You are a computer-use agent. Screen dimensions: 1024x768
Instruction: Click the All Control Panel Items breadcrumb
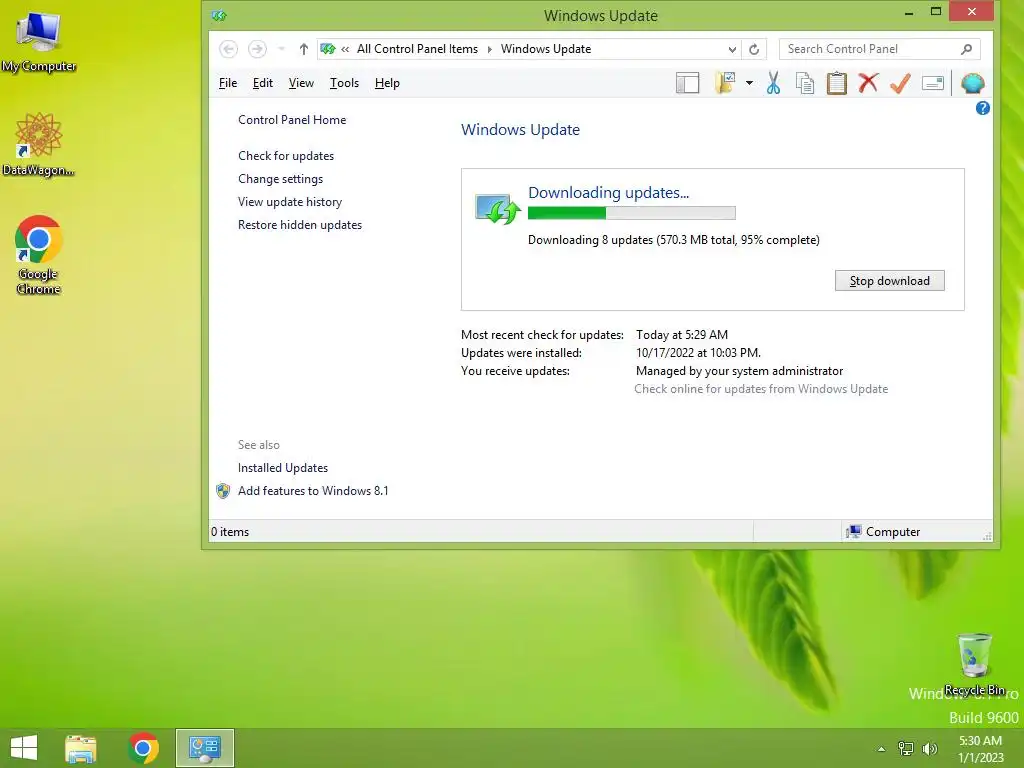(417, 49)
